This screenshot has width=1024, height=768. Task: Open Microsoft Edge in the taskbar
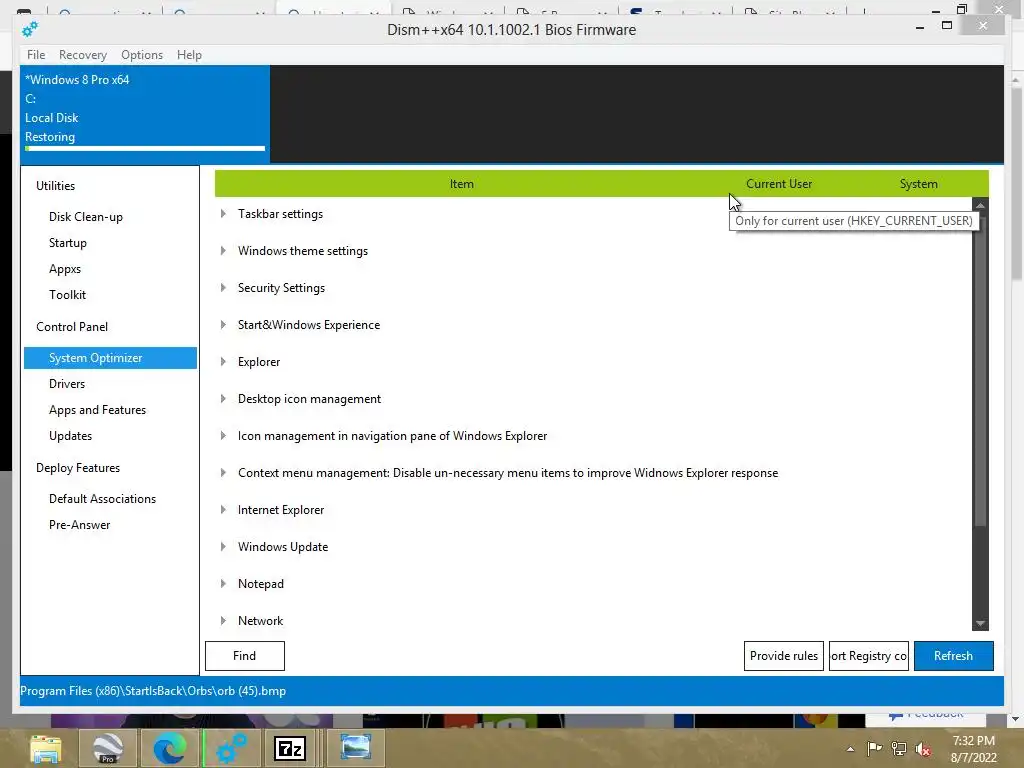169,748
